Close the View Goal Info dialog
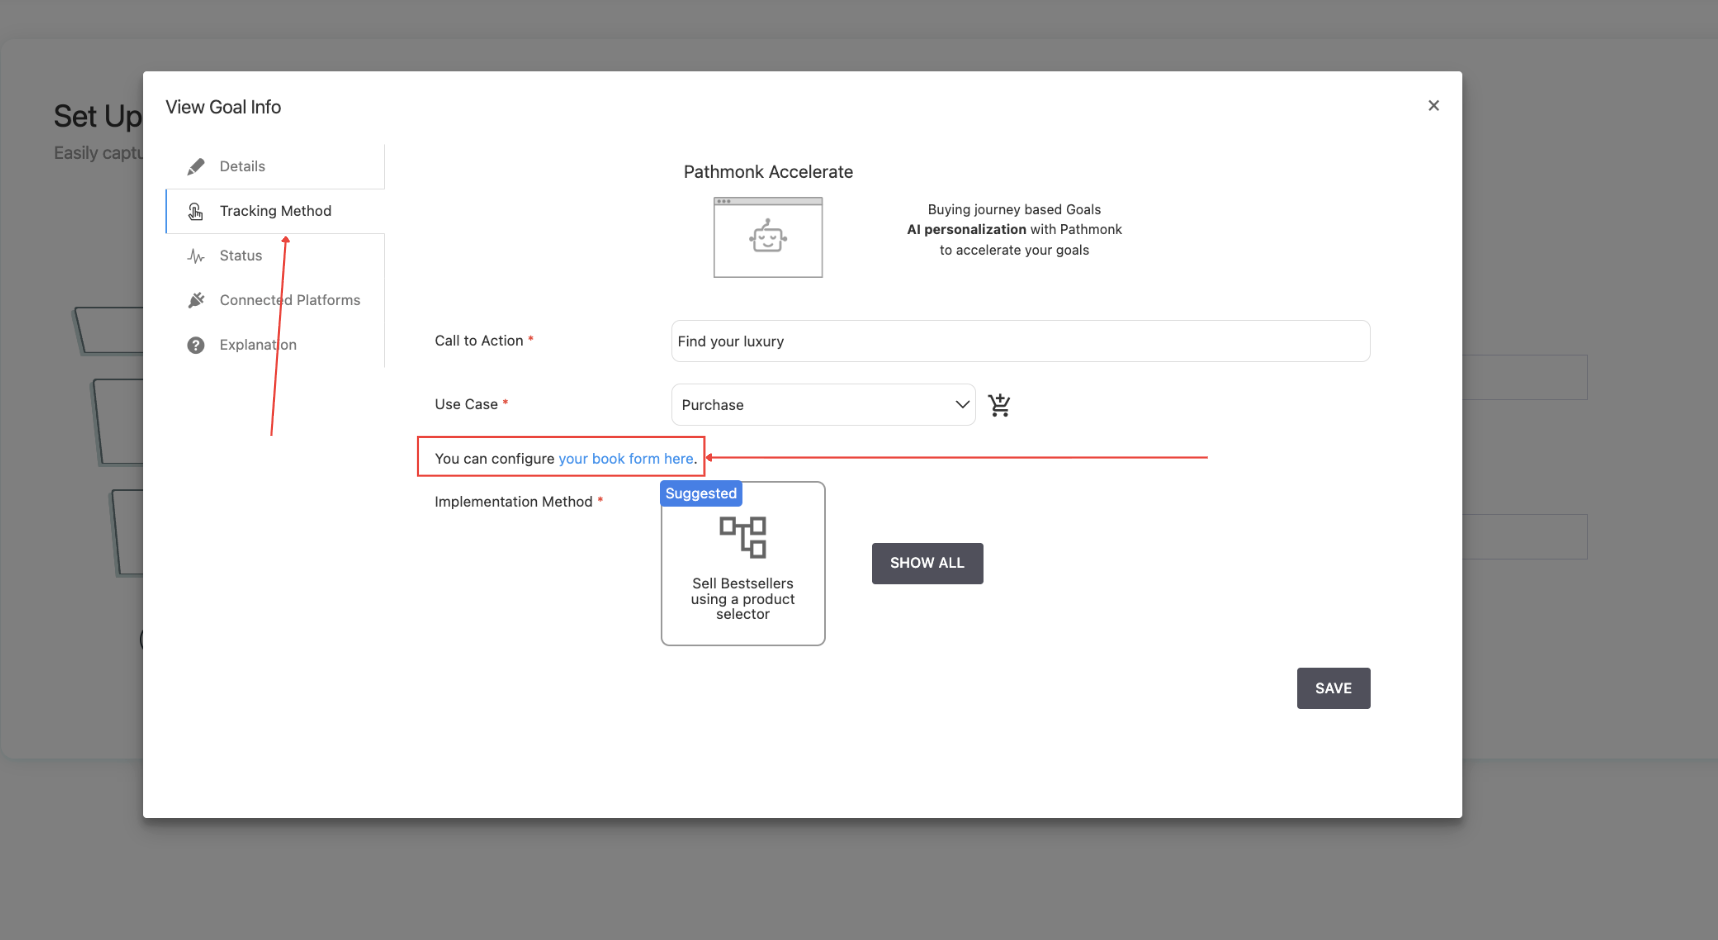 (1433, 106)
